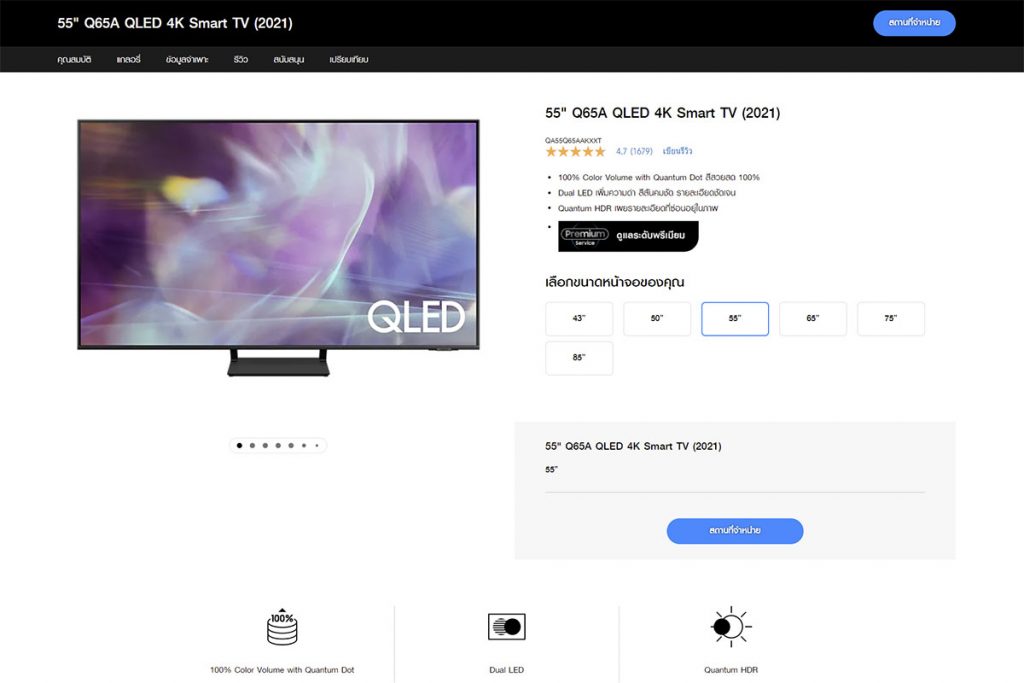
Task: Click the 100% Color Volume Quantum Dot icon
Action: pos(282,627)
